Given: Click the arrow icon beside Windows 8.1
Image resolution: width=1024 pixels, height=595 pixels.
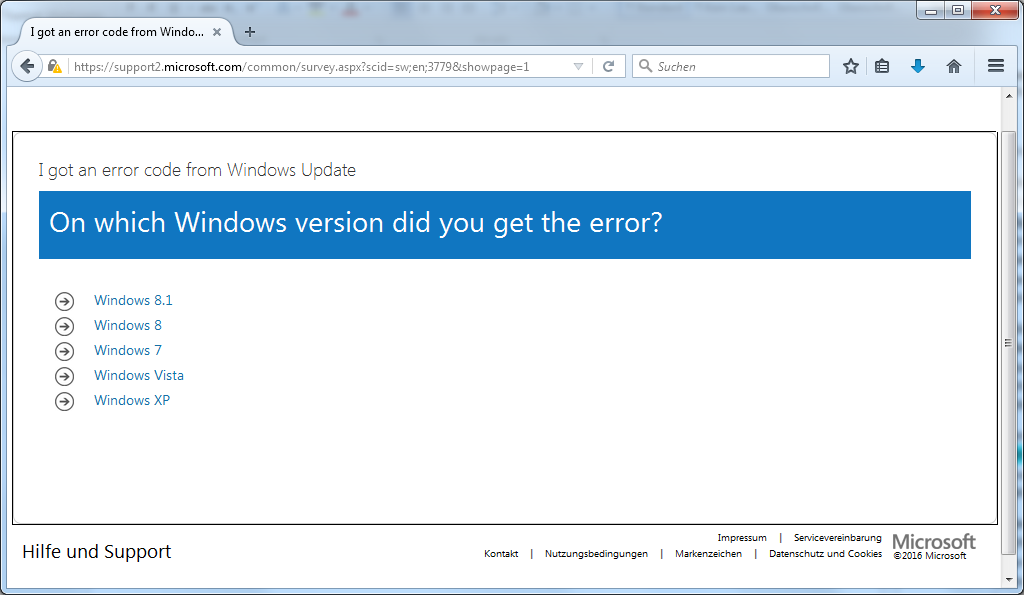Looking at the screenshot, I should (x=64, y=301).
